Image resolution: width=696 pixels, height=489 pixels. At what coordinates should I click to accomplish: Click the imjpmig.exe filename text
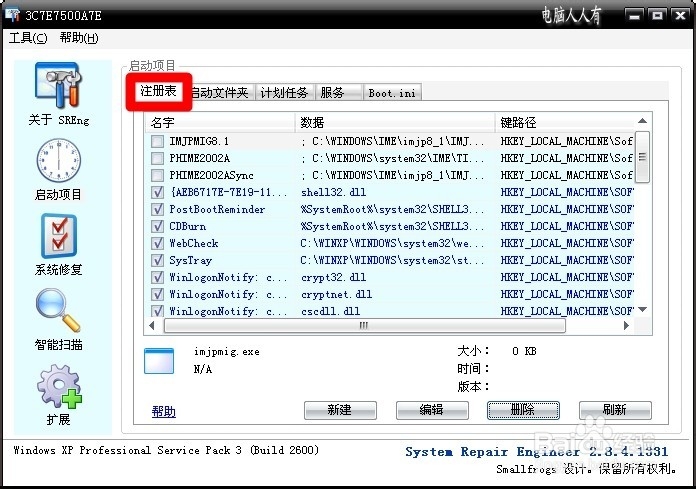point(227,352)
